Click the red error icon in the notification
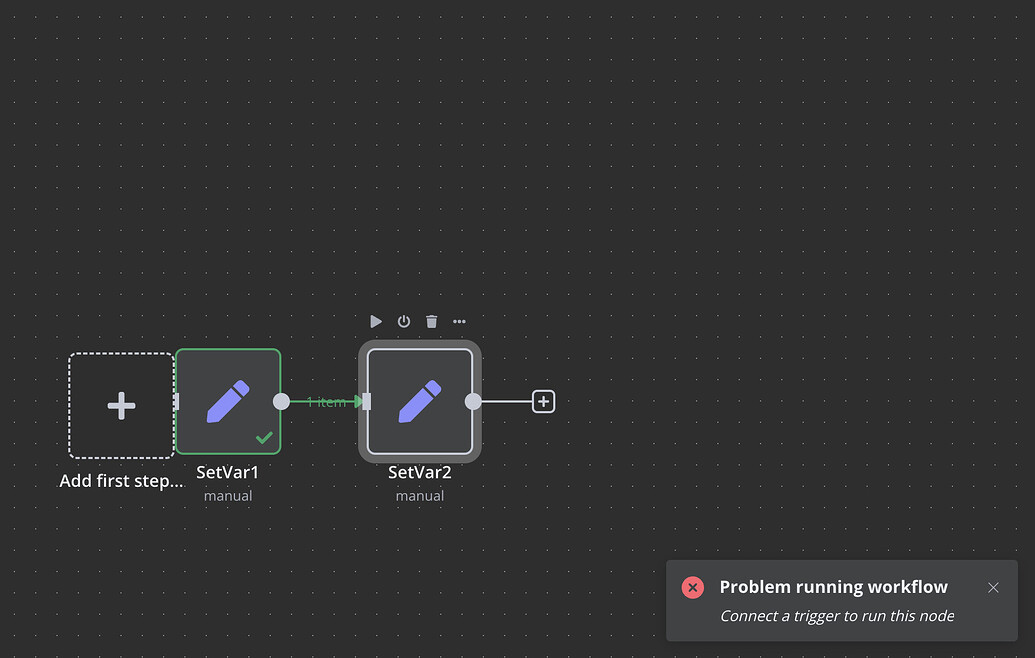 pyautogui.click(x=693, y=587)
